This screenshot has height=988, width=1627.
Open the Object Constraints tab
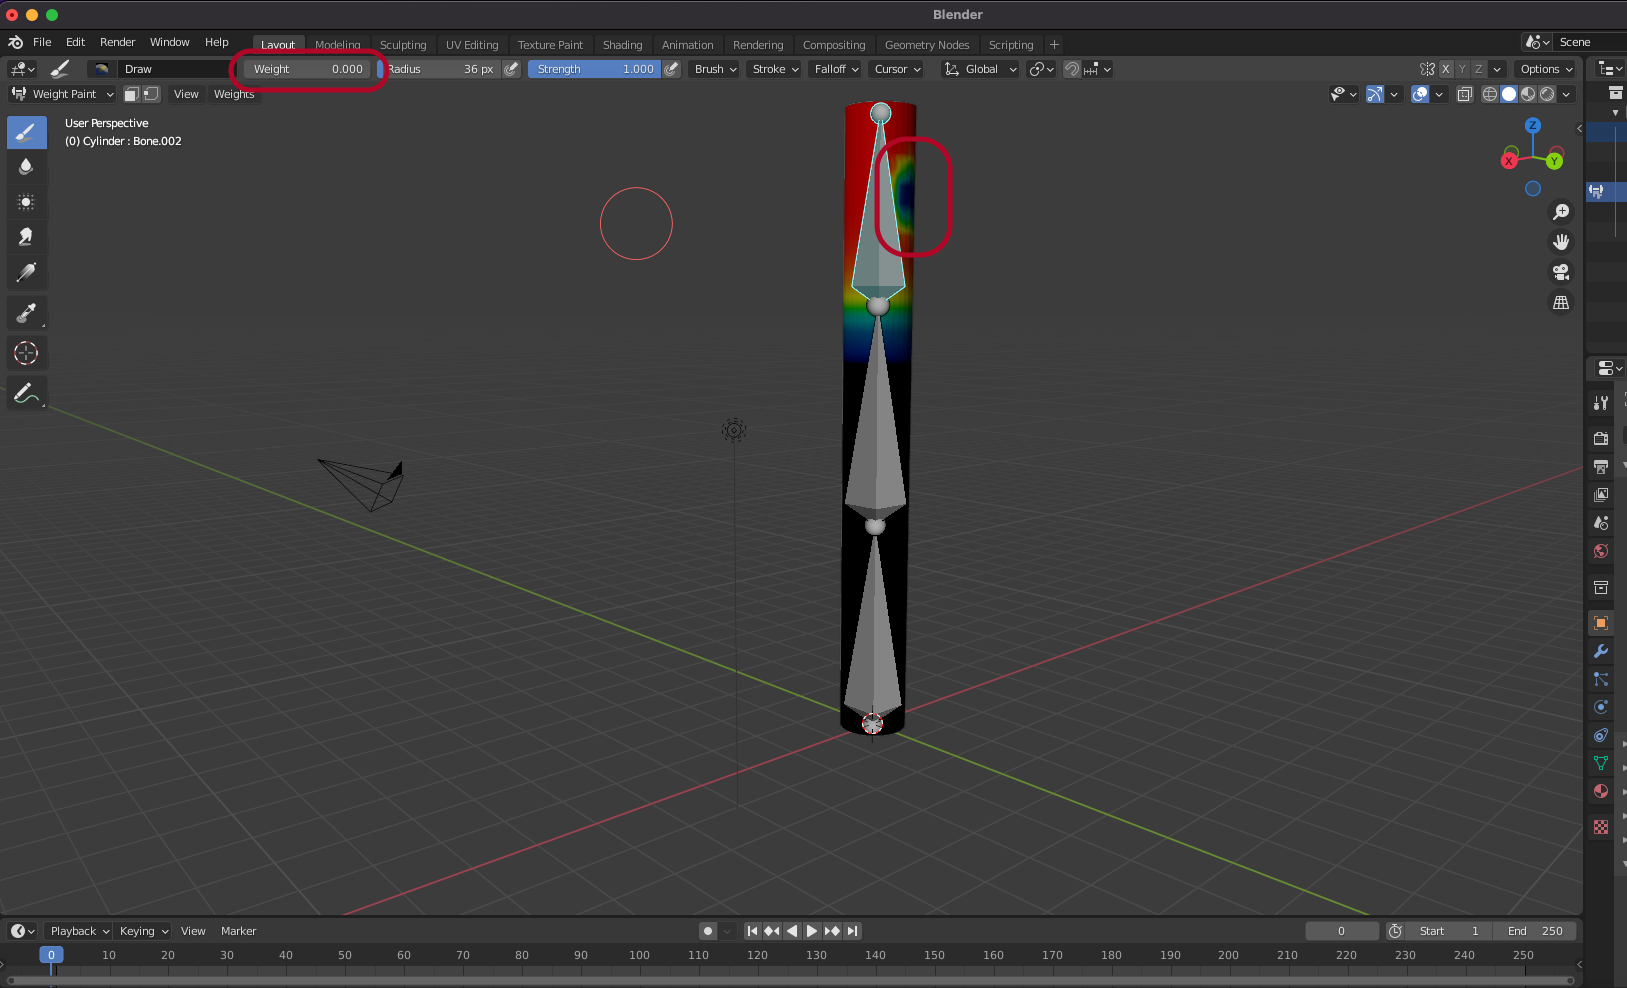tap(1601, 735)
